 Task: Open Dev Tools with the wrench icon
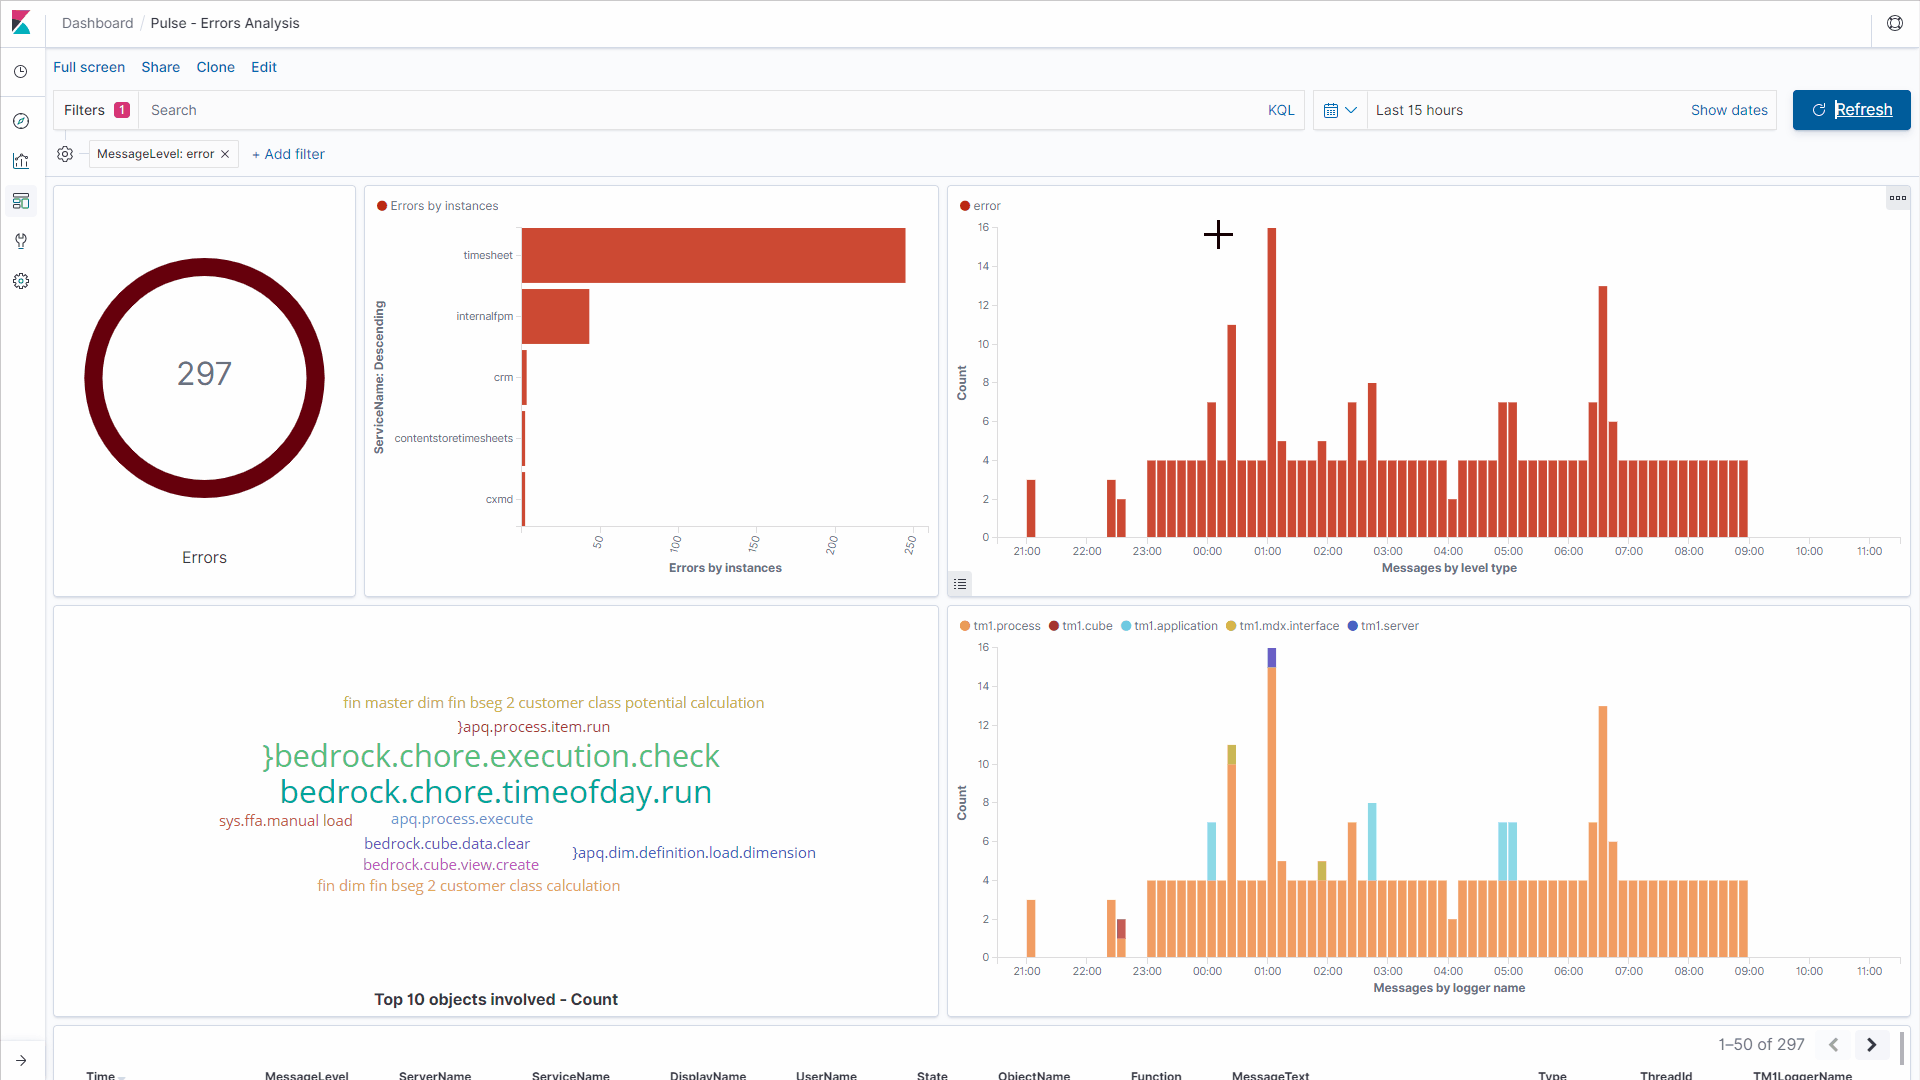(x=20, y=241)
